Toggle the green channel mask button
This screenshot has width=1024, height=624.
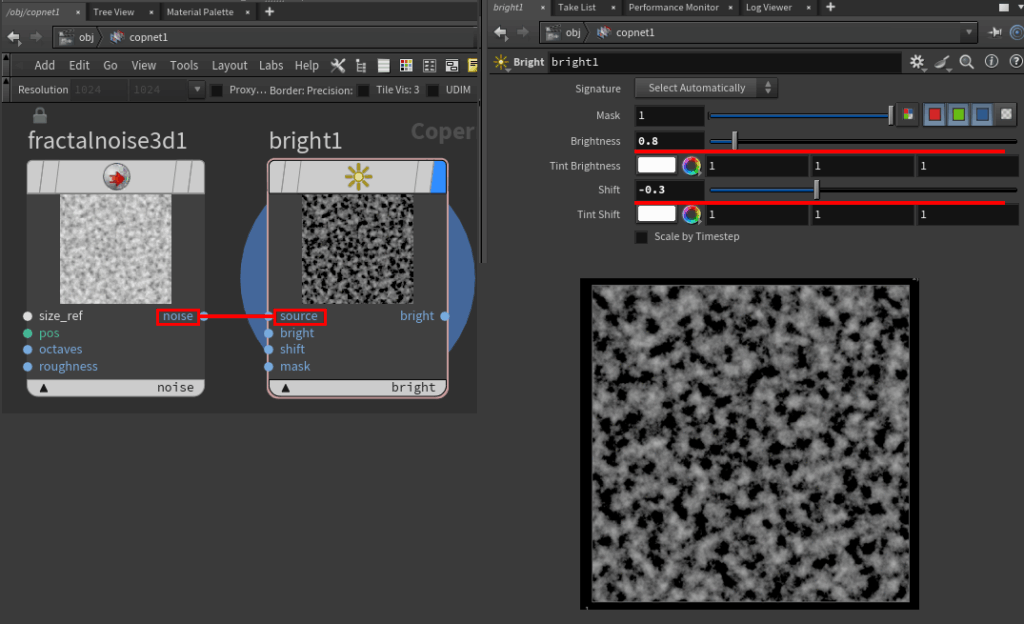coord(958,115)
